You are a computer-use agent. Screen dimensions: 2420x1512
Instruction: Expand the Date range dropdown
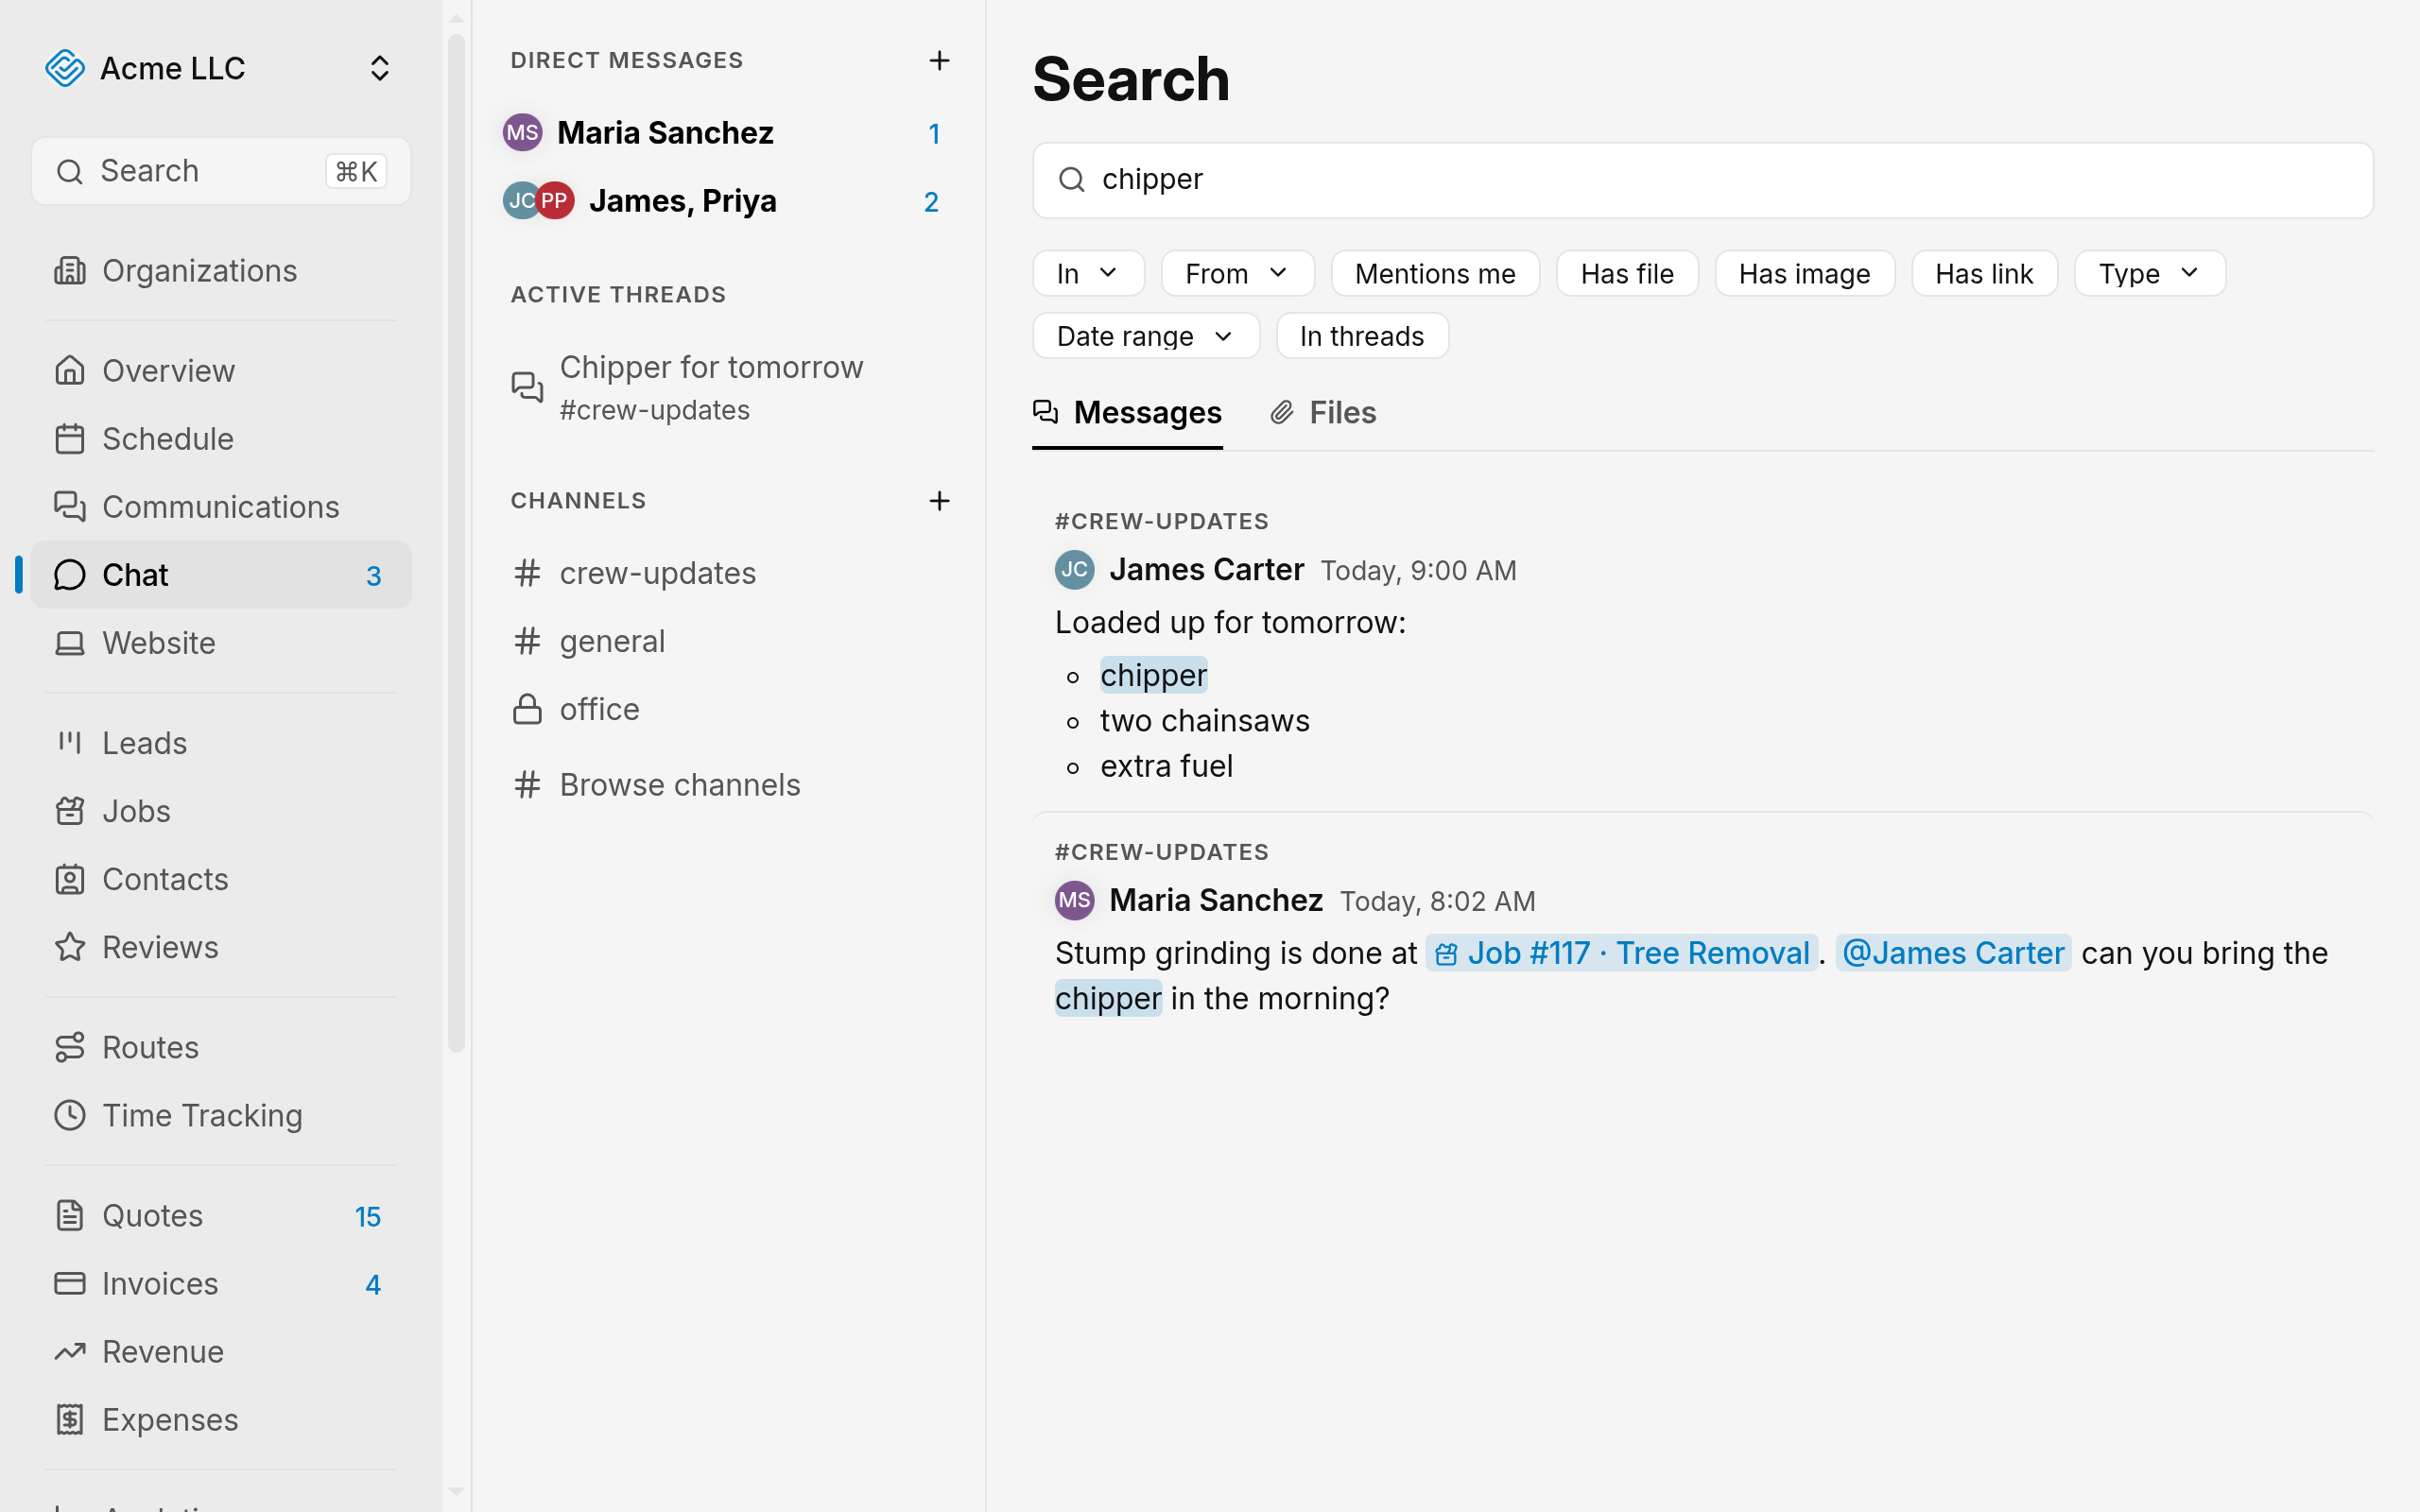[x=1146, y=336]
